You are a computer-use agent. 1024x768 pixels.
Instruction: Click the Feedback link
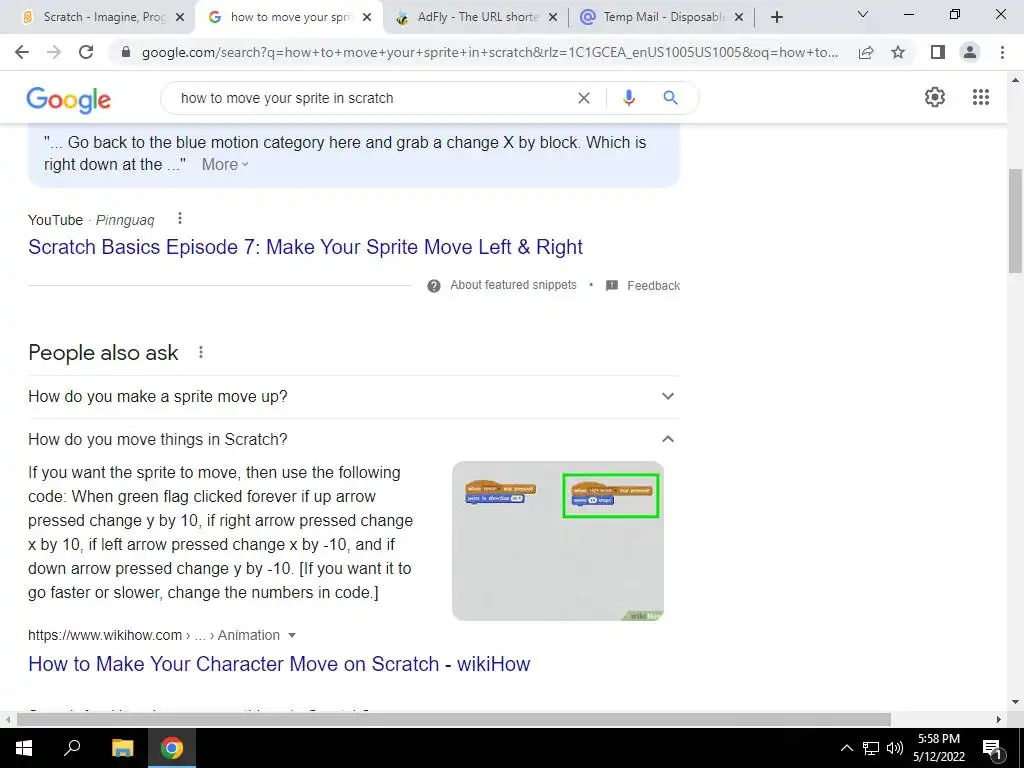[x=654, y=286]
